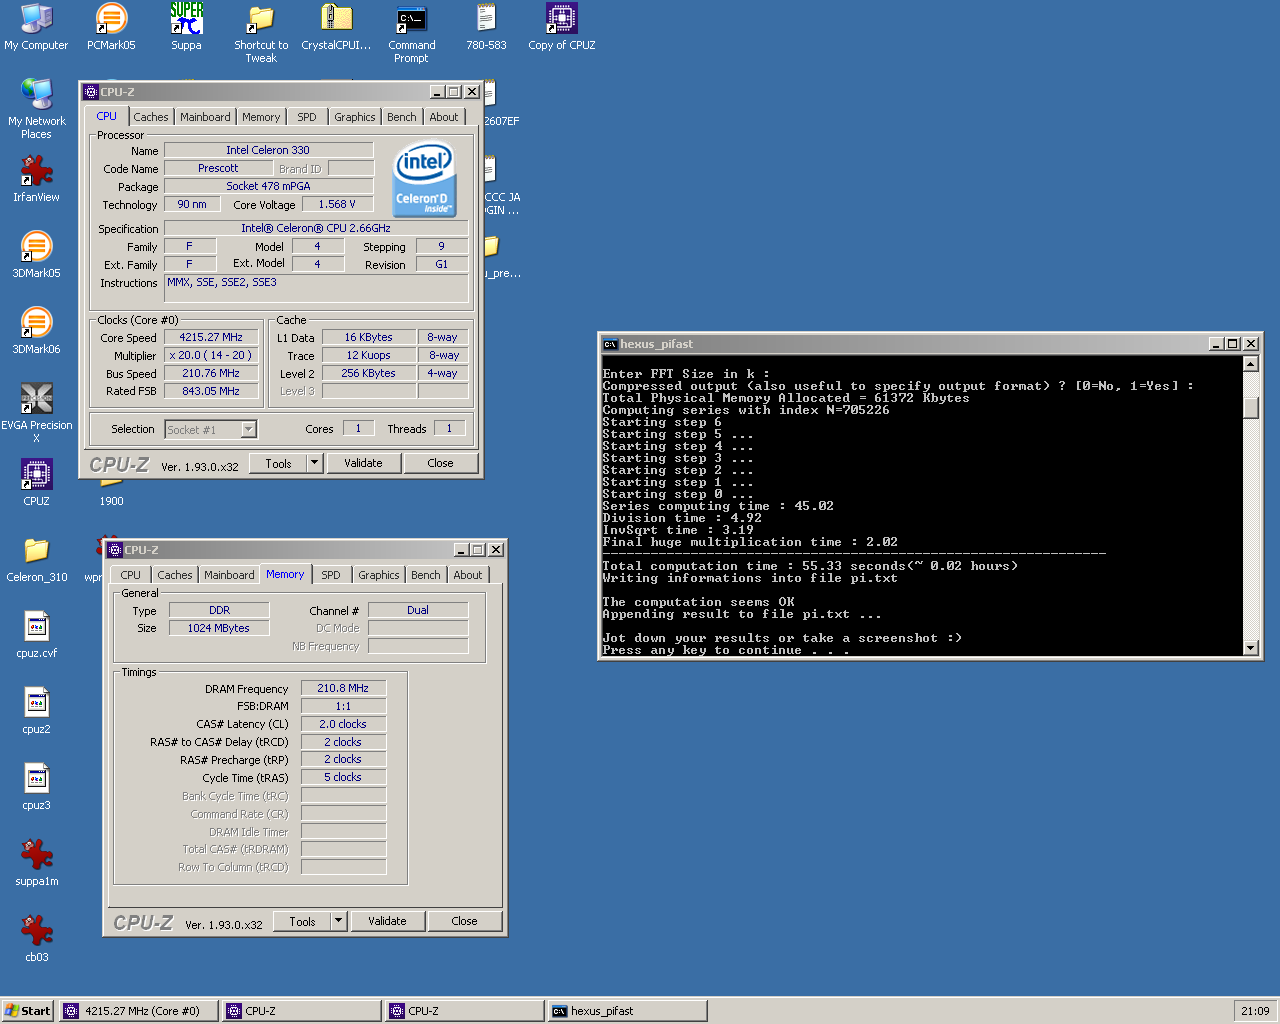Open the cb03 desktop icon
This screenshot has height=1024, width=1280.
click(36, 939)
